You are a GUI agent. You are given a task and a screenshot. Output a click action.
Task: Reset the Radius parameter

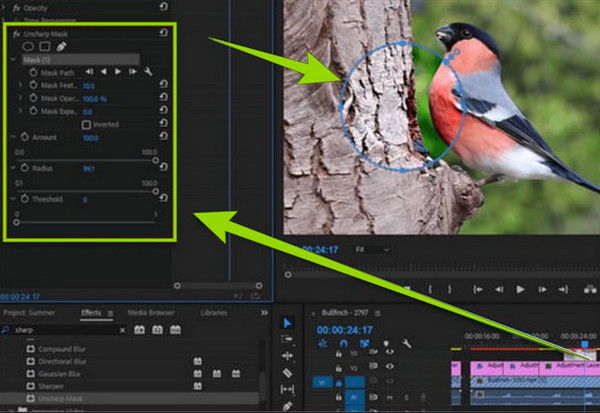pos(163,167)
